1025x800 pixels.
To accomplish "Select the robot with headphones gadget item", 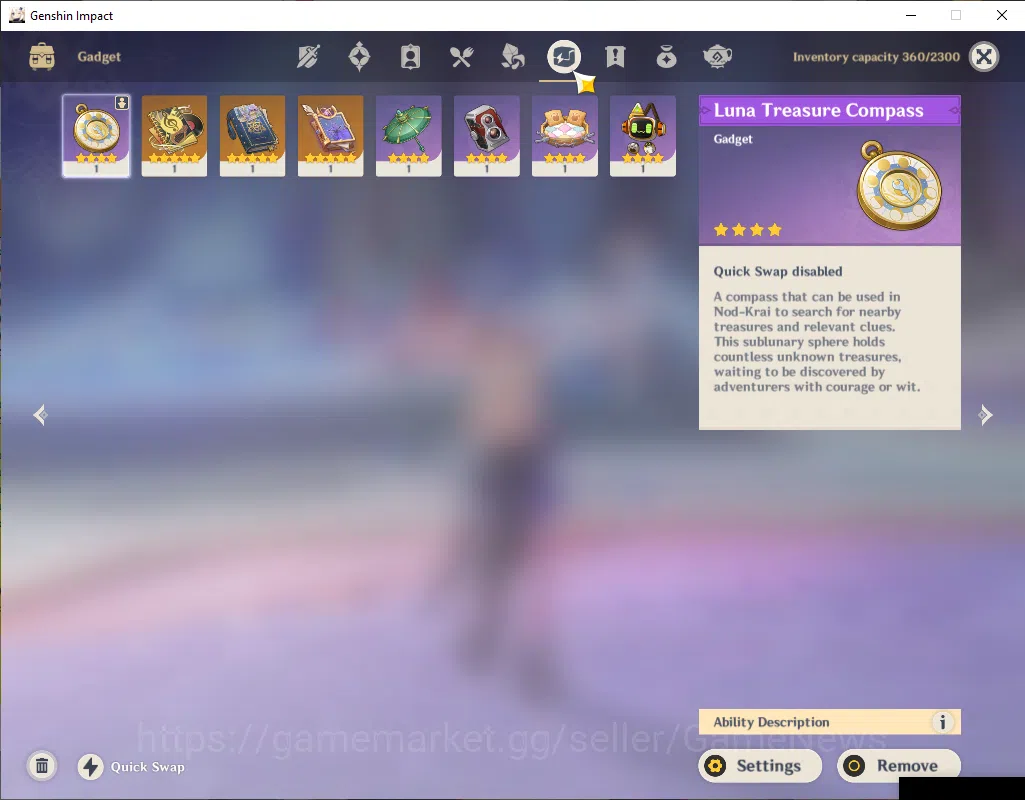I will 643,136.
